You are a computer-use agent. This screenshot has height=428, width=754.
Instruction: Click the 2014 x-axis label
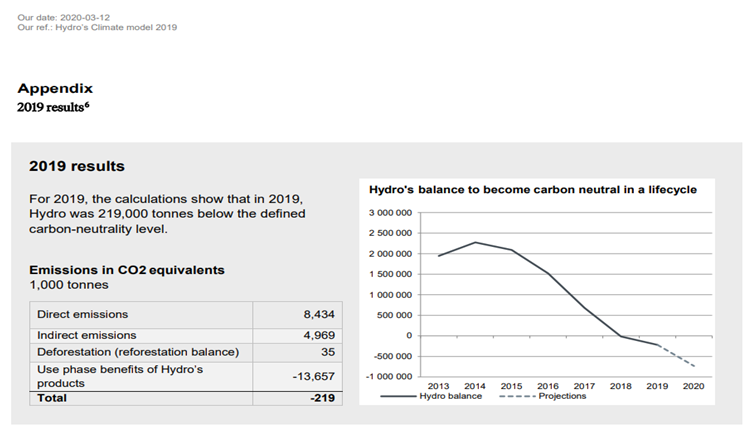click(x=475, y=386)
